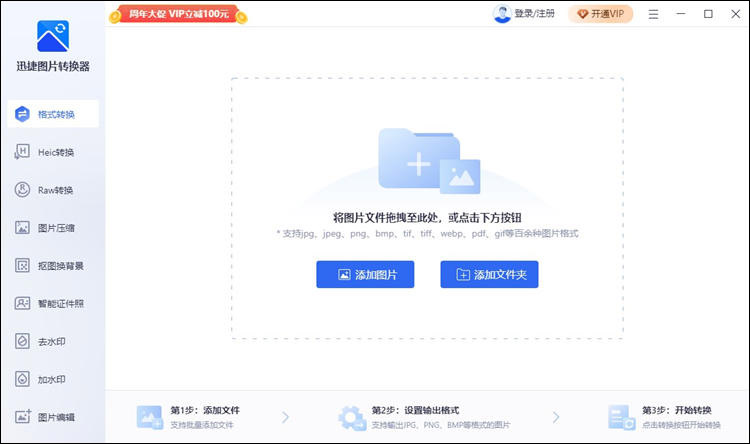Click 将图片文件拖拽至此处 prompt text

[427, 218]
